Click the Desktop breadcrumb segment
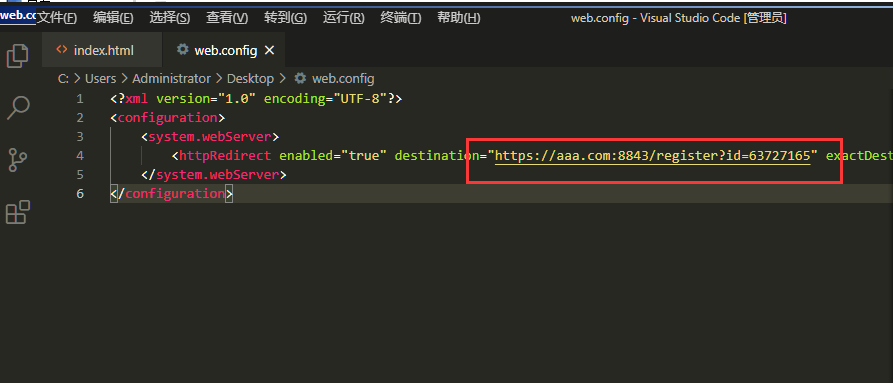 coord(251,79)
